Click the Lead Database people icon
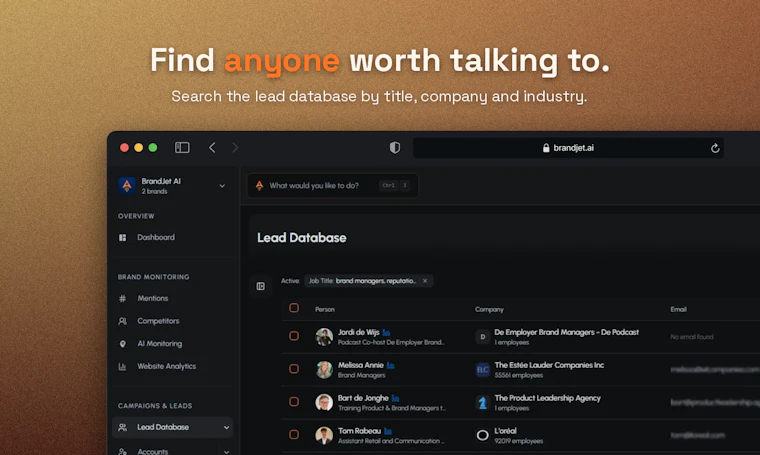760x455 pixels. tap(123, 427)
